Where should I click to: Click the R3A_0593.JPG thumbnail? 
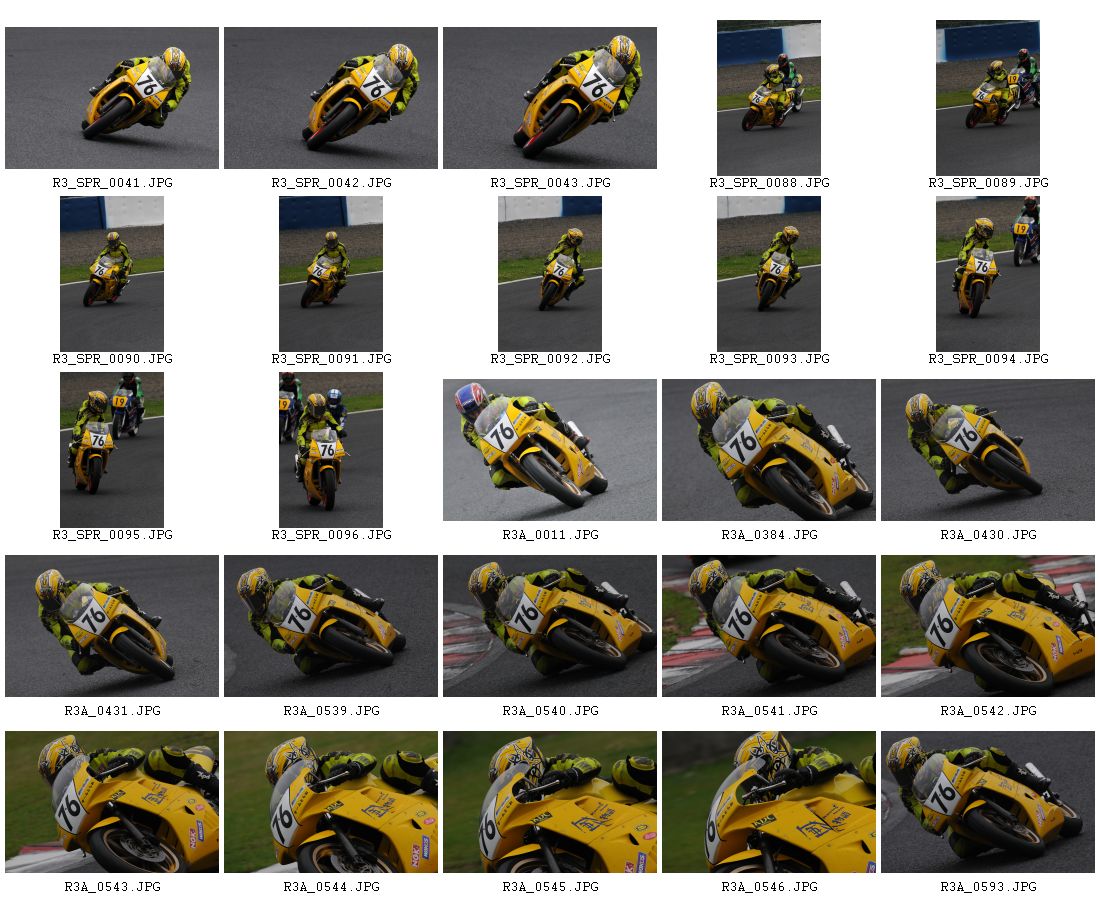click(x=988, y=802)
